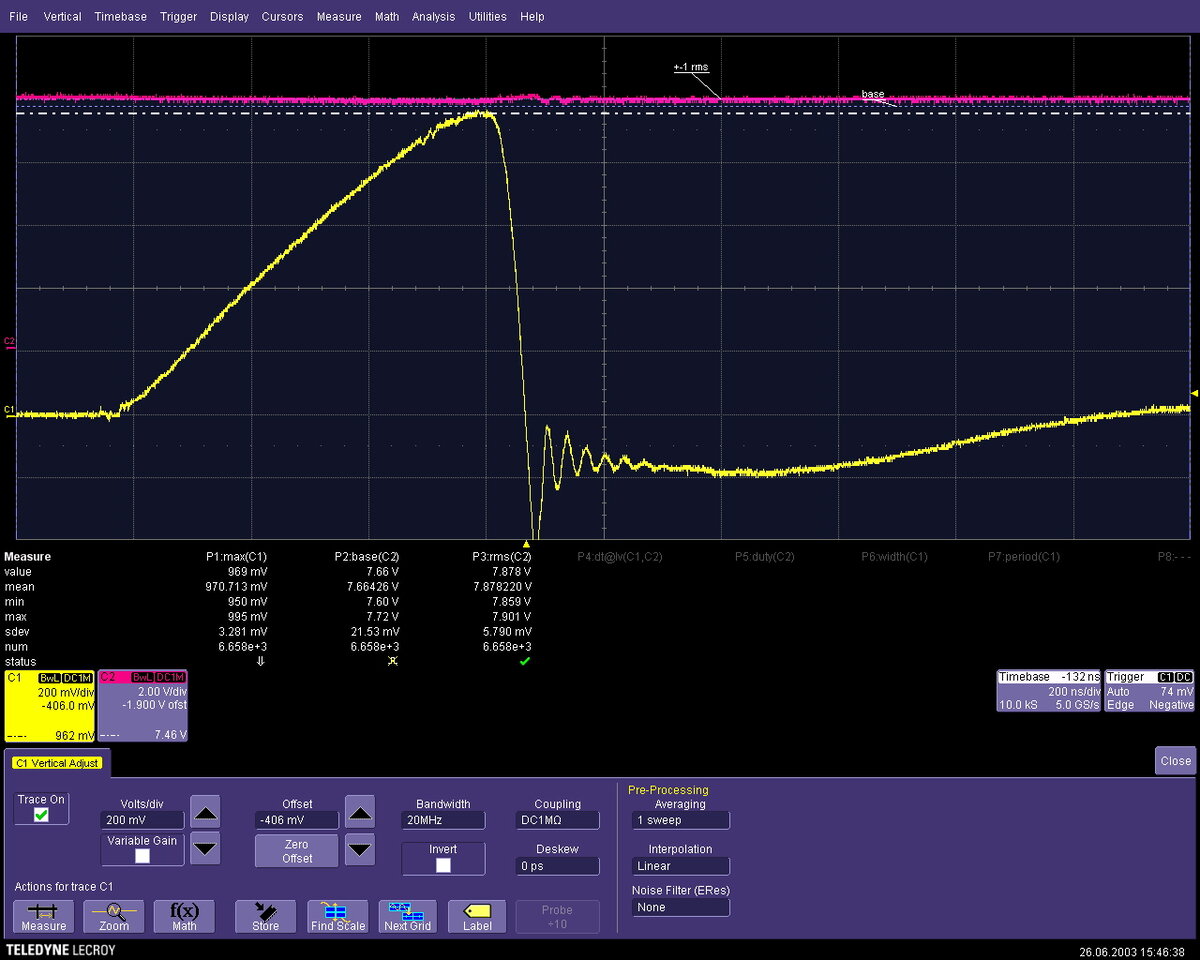Open the Coupling DC1MΩ selector

[558, 820]
